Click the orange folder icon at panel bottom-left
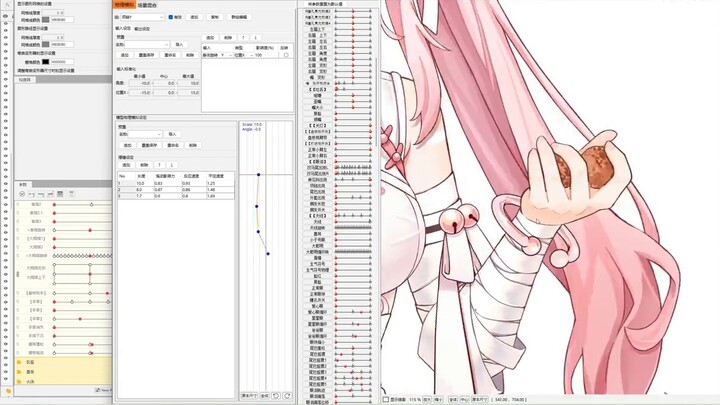Viewport: 720px width, 405px height. [8, 391]
